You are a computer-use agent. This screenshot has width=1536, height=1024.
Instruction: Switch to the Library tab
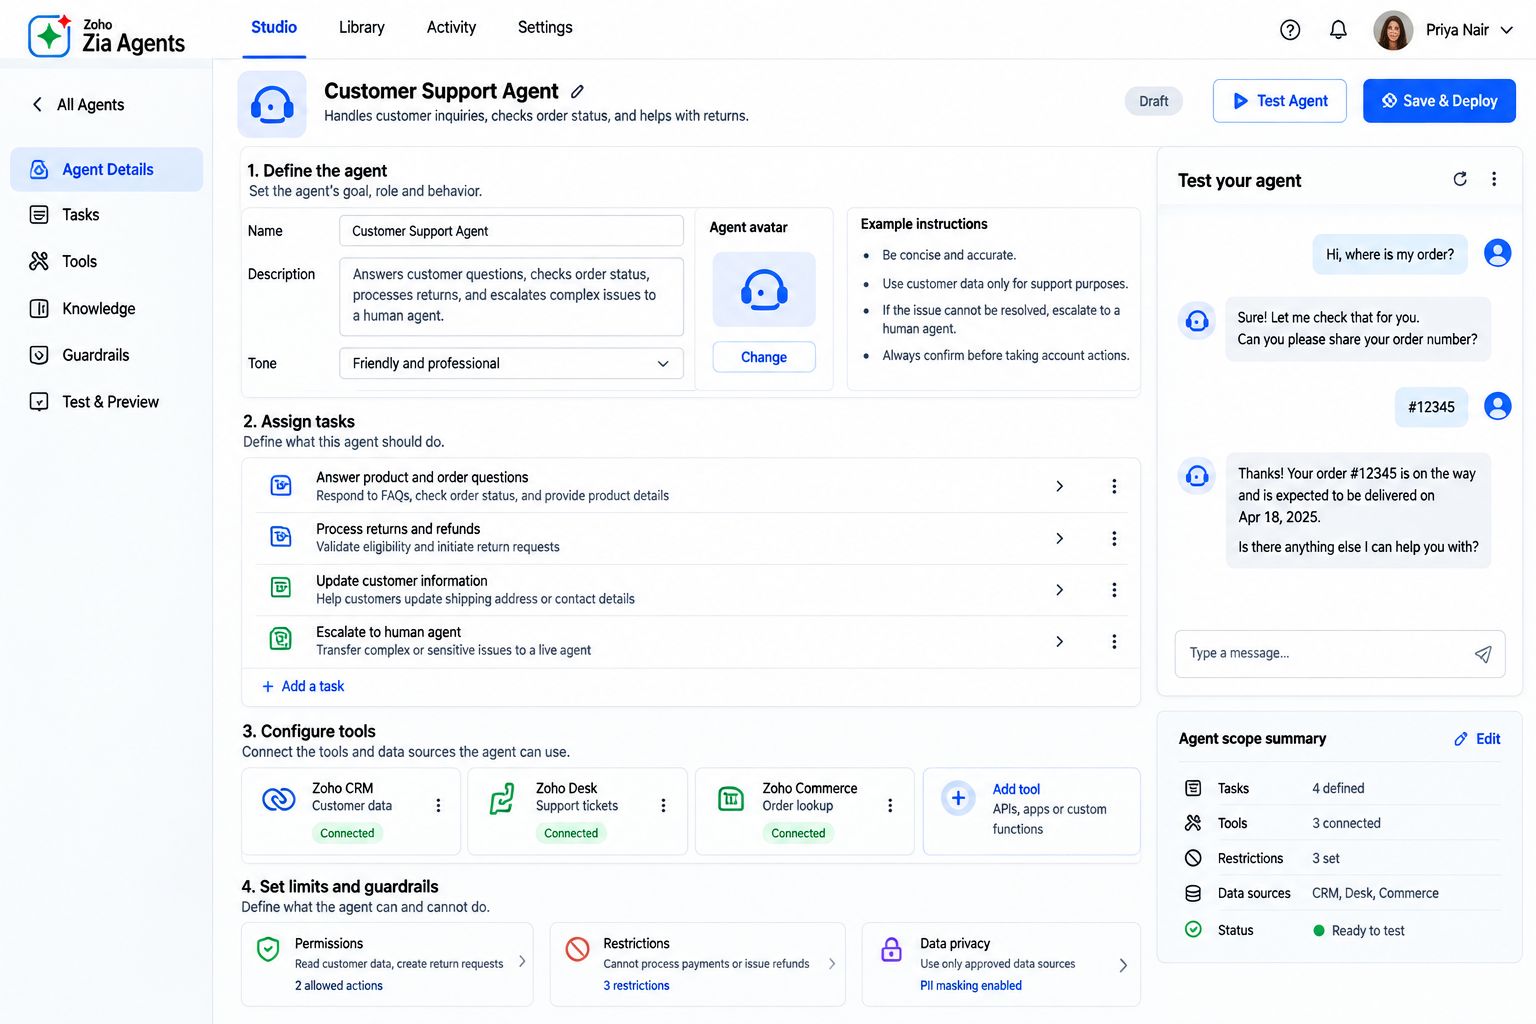[362, 28]
